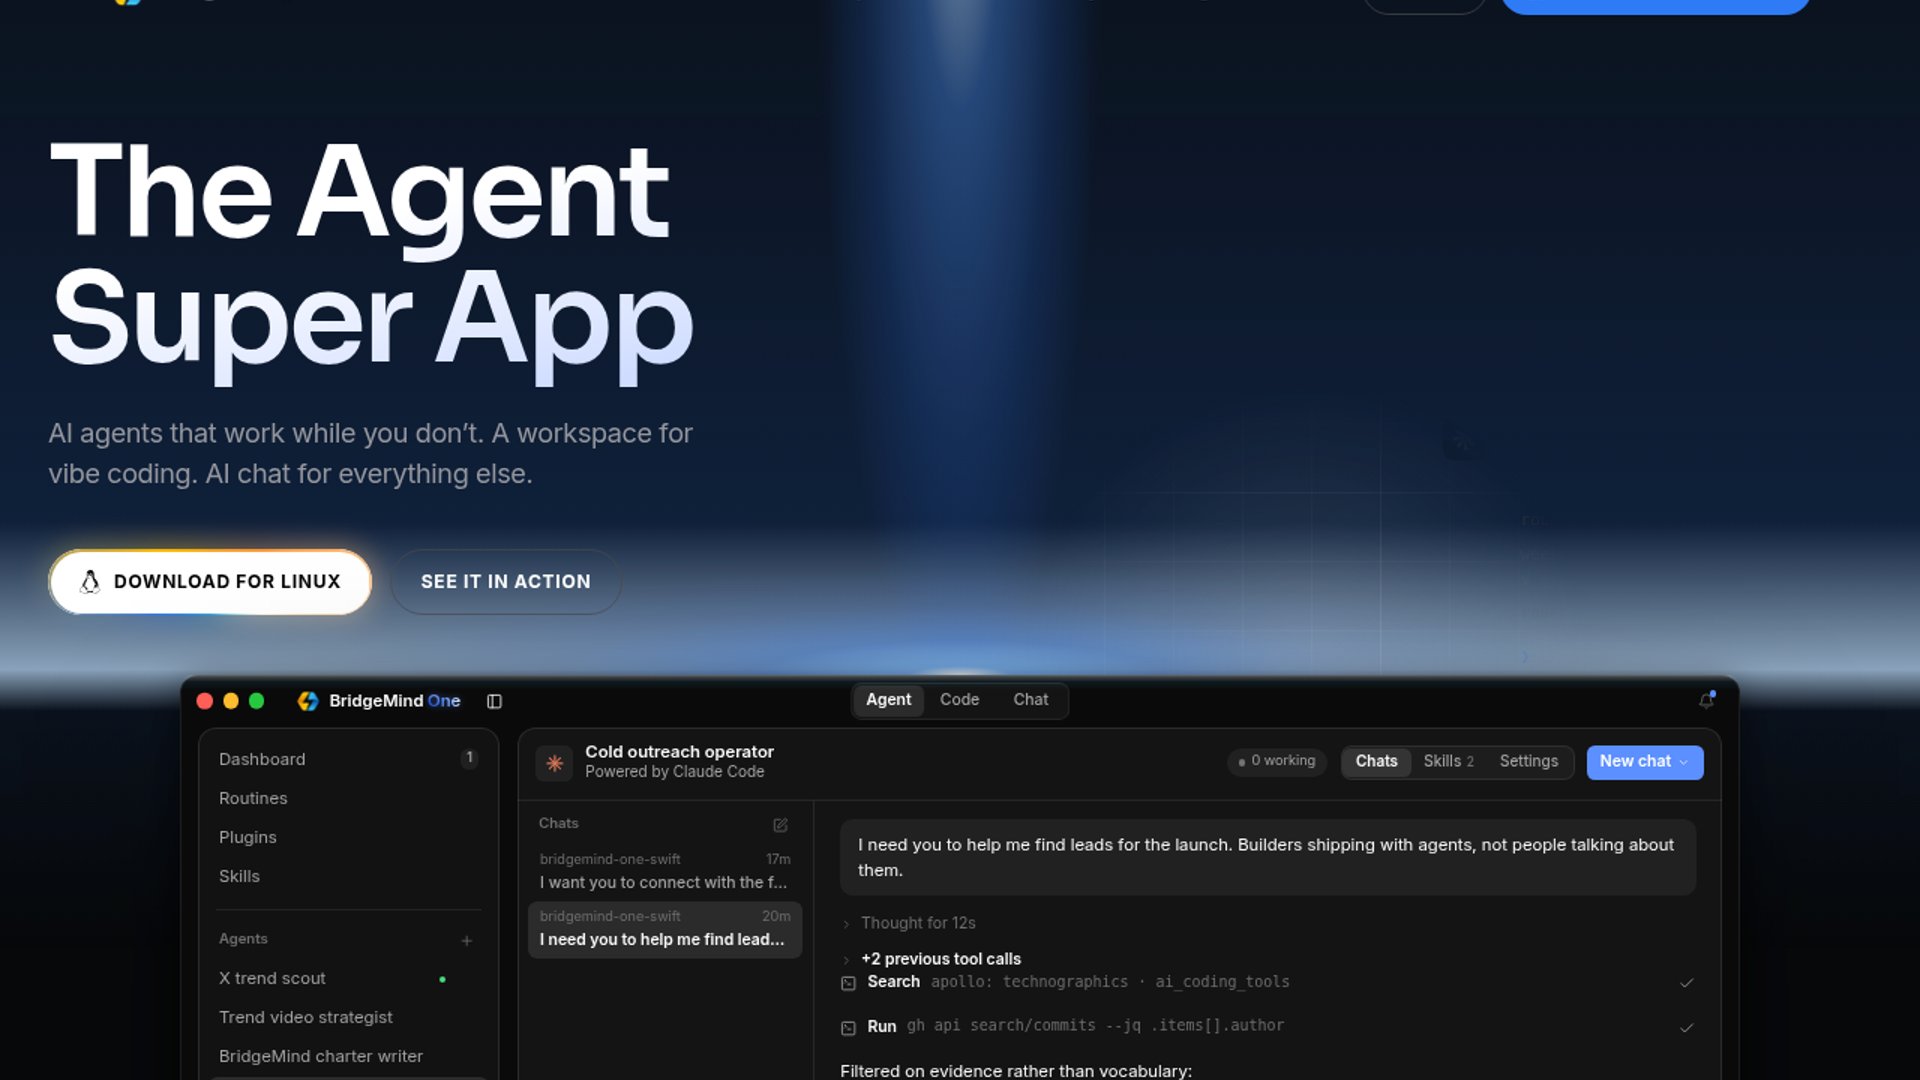The width and height of the screenshot is (1920, 1080).
Task: Click the compose new chat icon
Action: click(780, 825)
